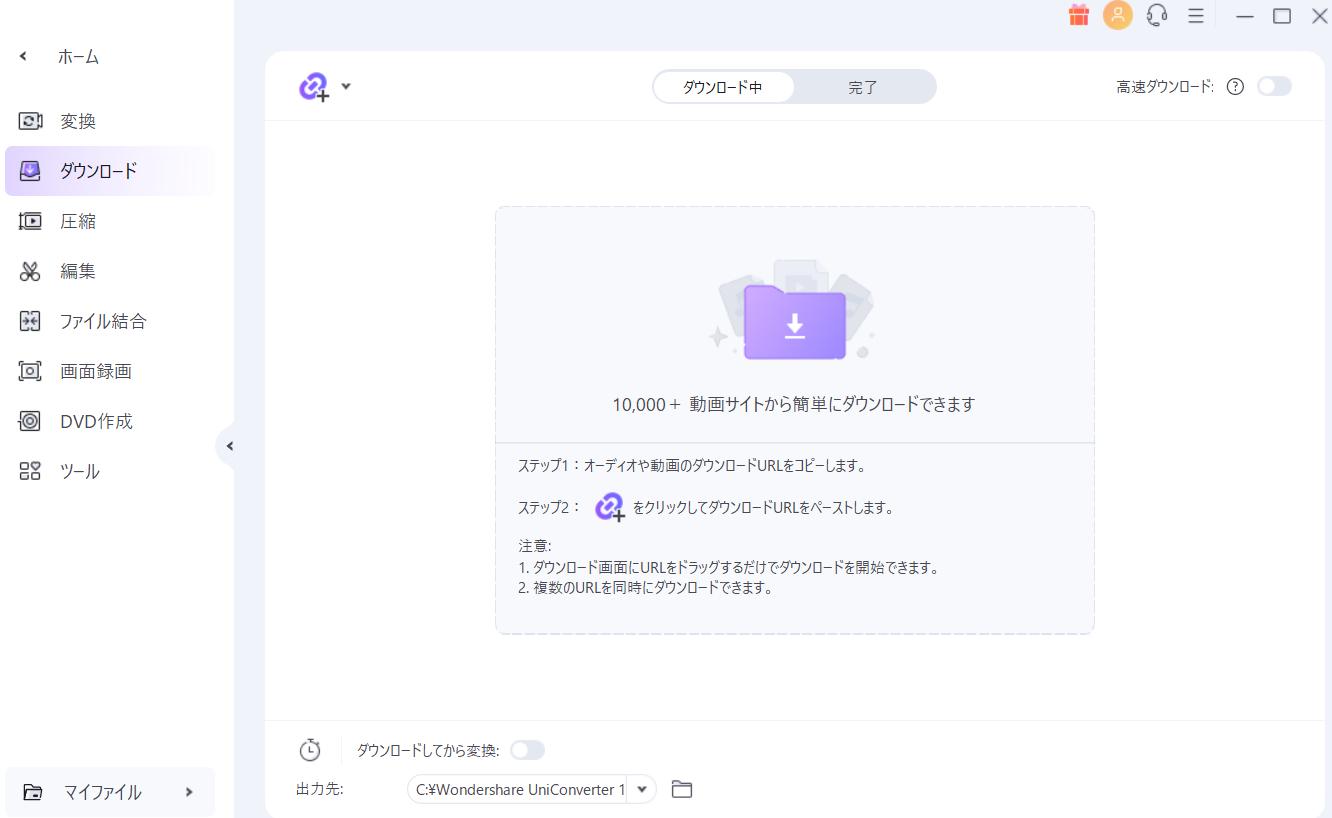This screenshot has height=818, width=1332.
Task: Click the text 10,000＋ 動画サイトから簡単にダウンロードできます
Action: point(794,404)
